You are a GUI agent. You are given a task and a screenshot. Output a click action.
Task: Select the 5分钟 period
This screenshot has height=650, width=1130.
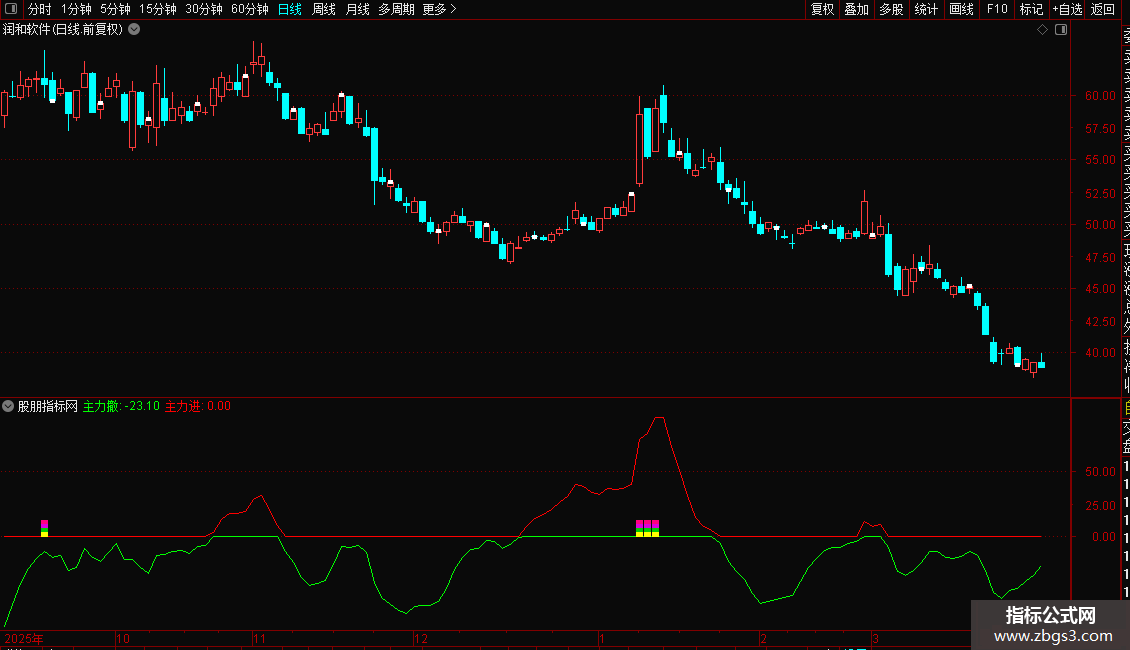pos(115,9)
